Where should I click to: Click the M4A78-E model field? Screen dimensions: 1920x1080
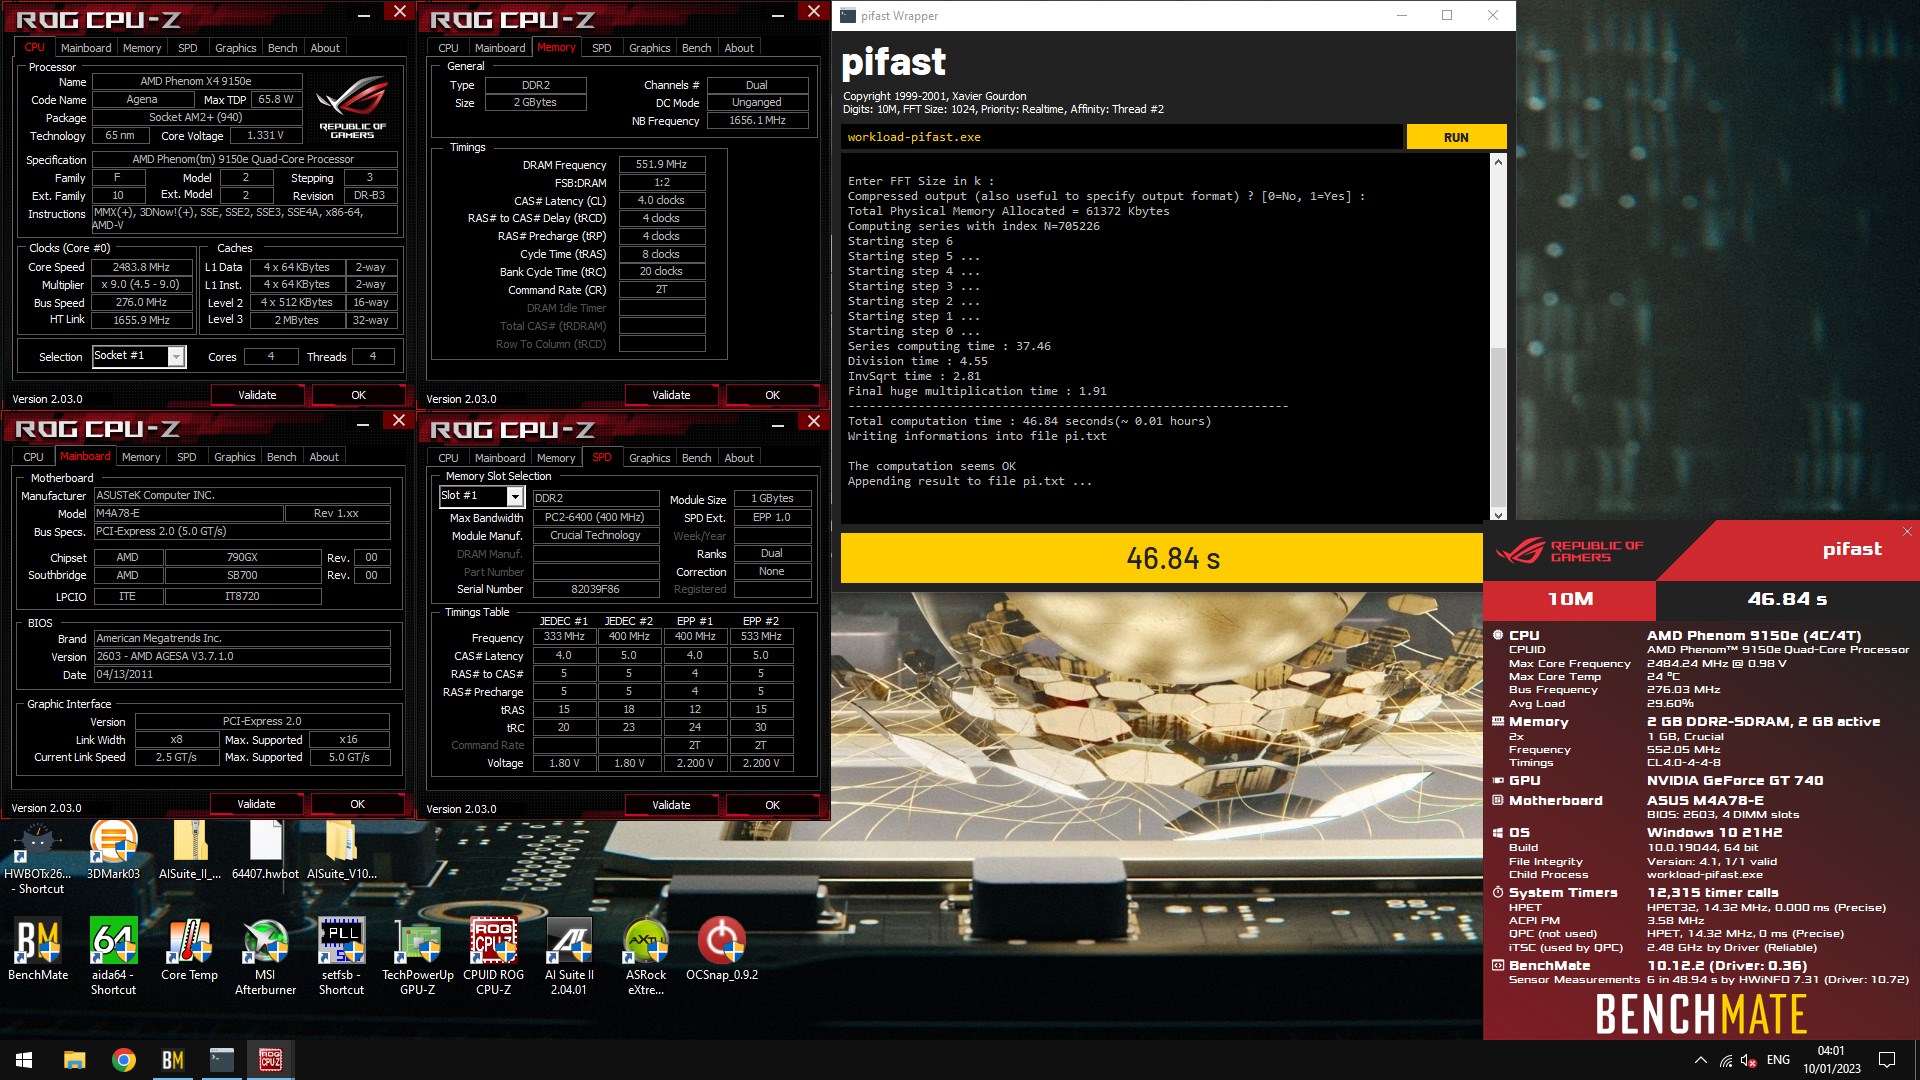188,514
